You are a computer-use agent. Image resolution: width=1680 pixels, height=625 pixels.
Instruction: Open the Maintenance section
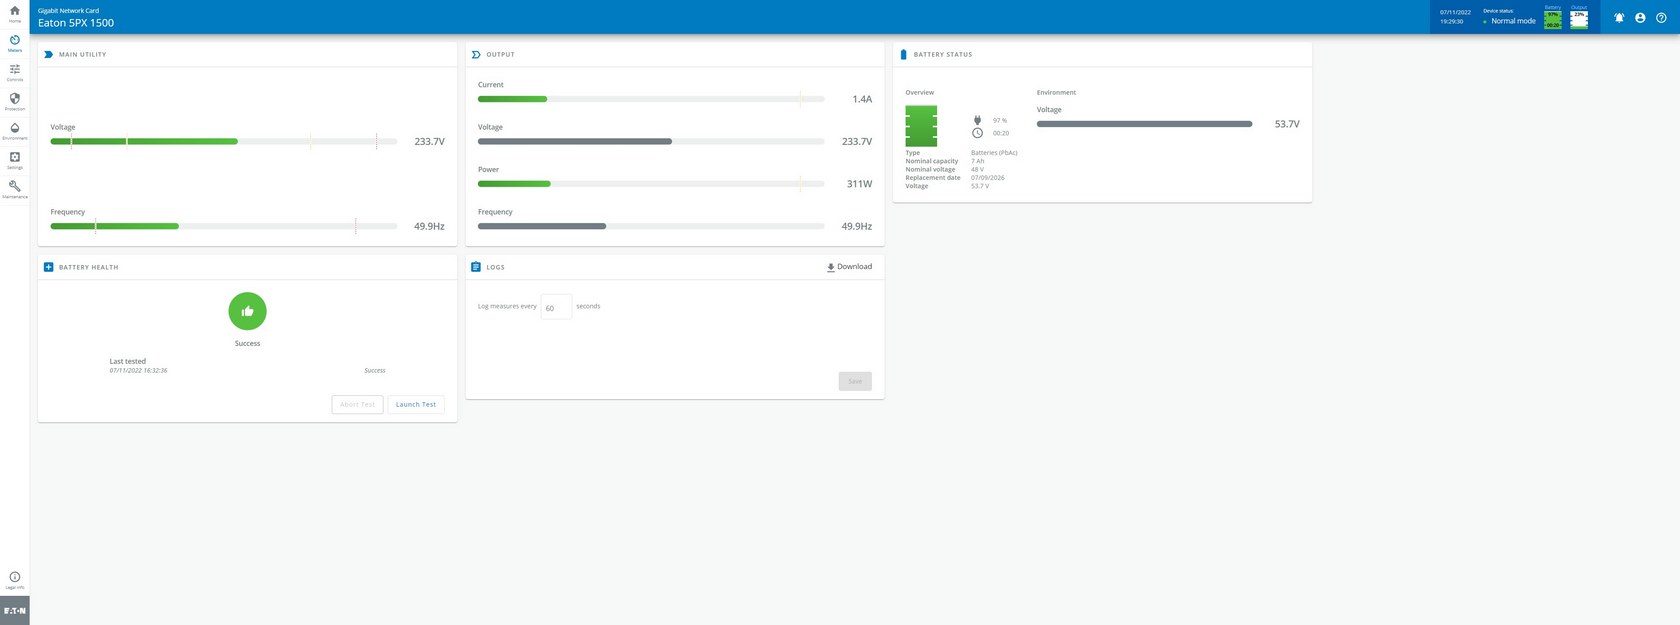[x=15, y=188]
